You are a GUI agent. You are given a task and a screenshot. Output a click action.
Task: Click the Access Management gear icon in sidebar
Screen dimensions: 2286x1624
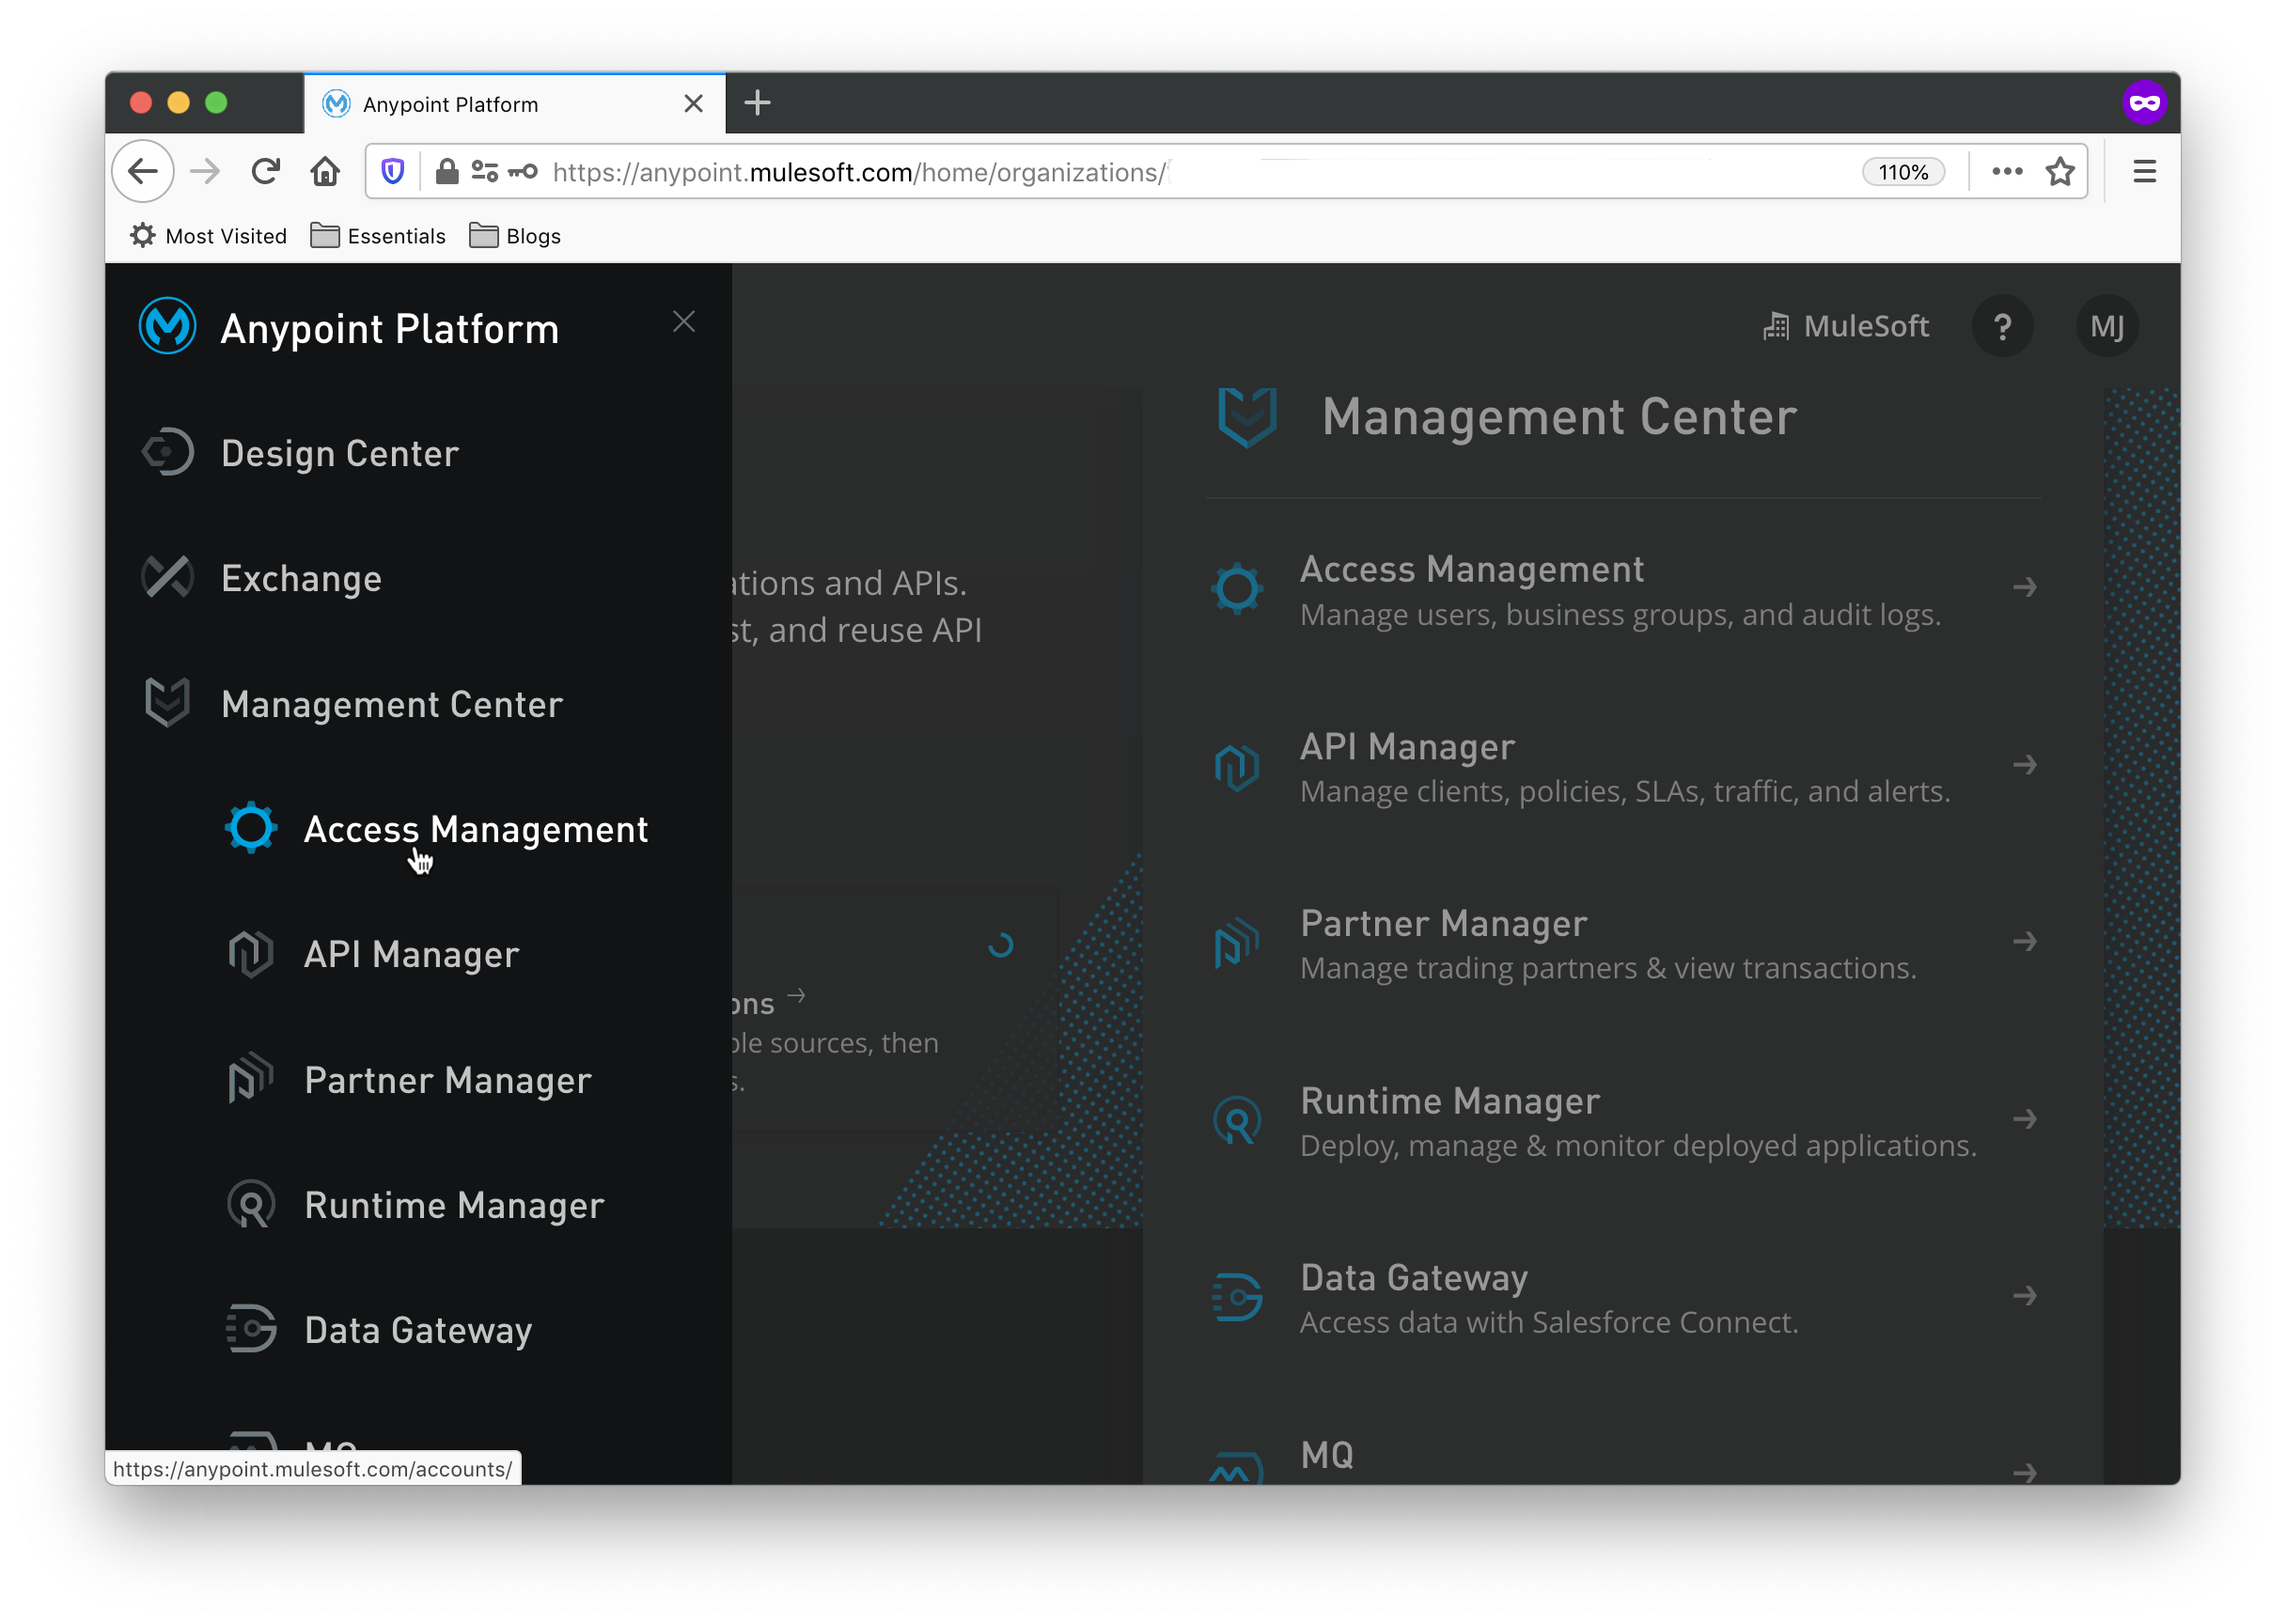coord(251,828)
